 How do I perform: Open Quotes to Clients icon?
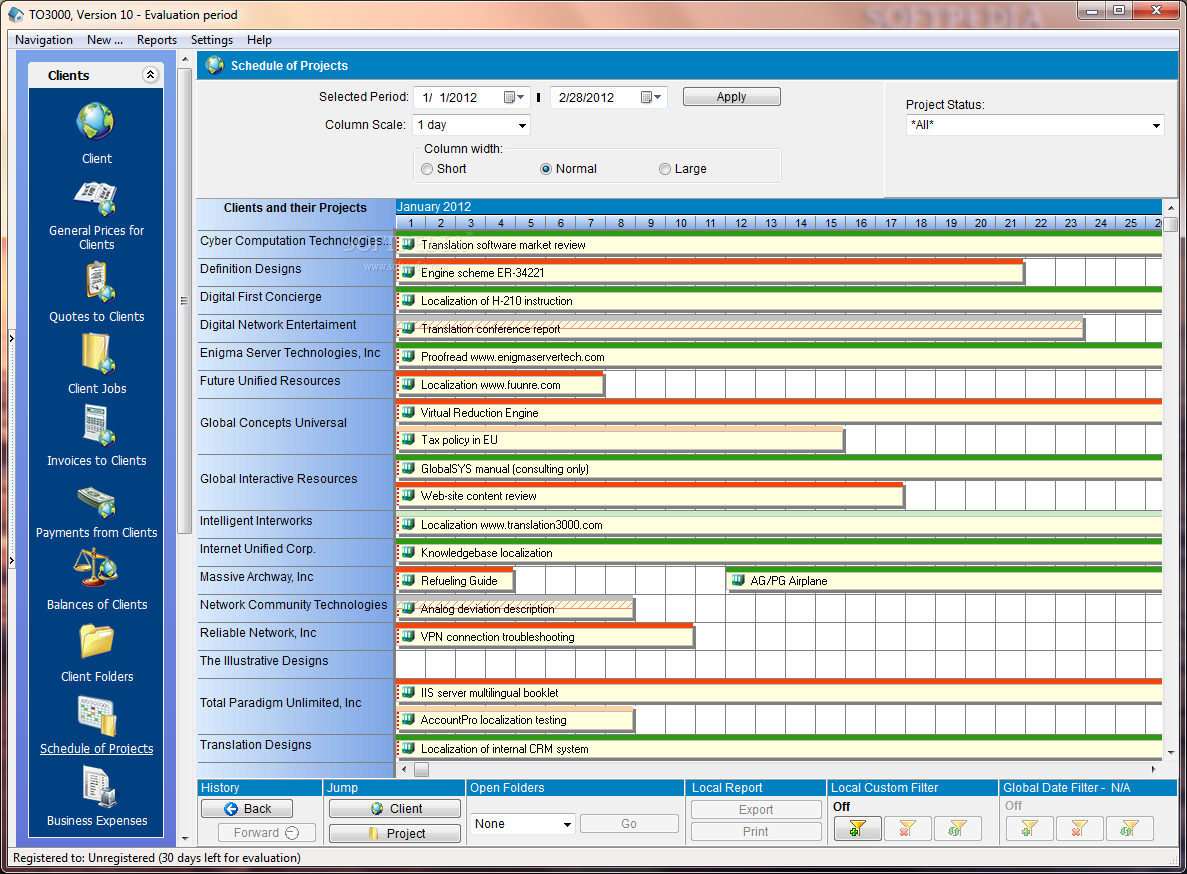(x=98, y=282)
